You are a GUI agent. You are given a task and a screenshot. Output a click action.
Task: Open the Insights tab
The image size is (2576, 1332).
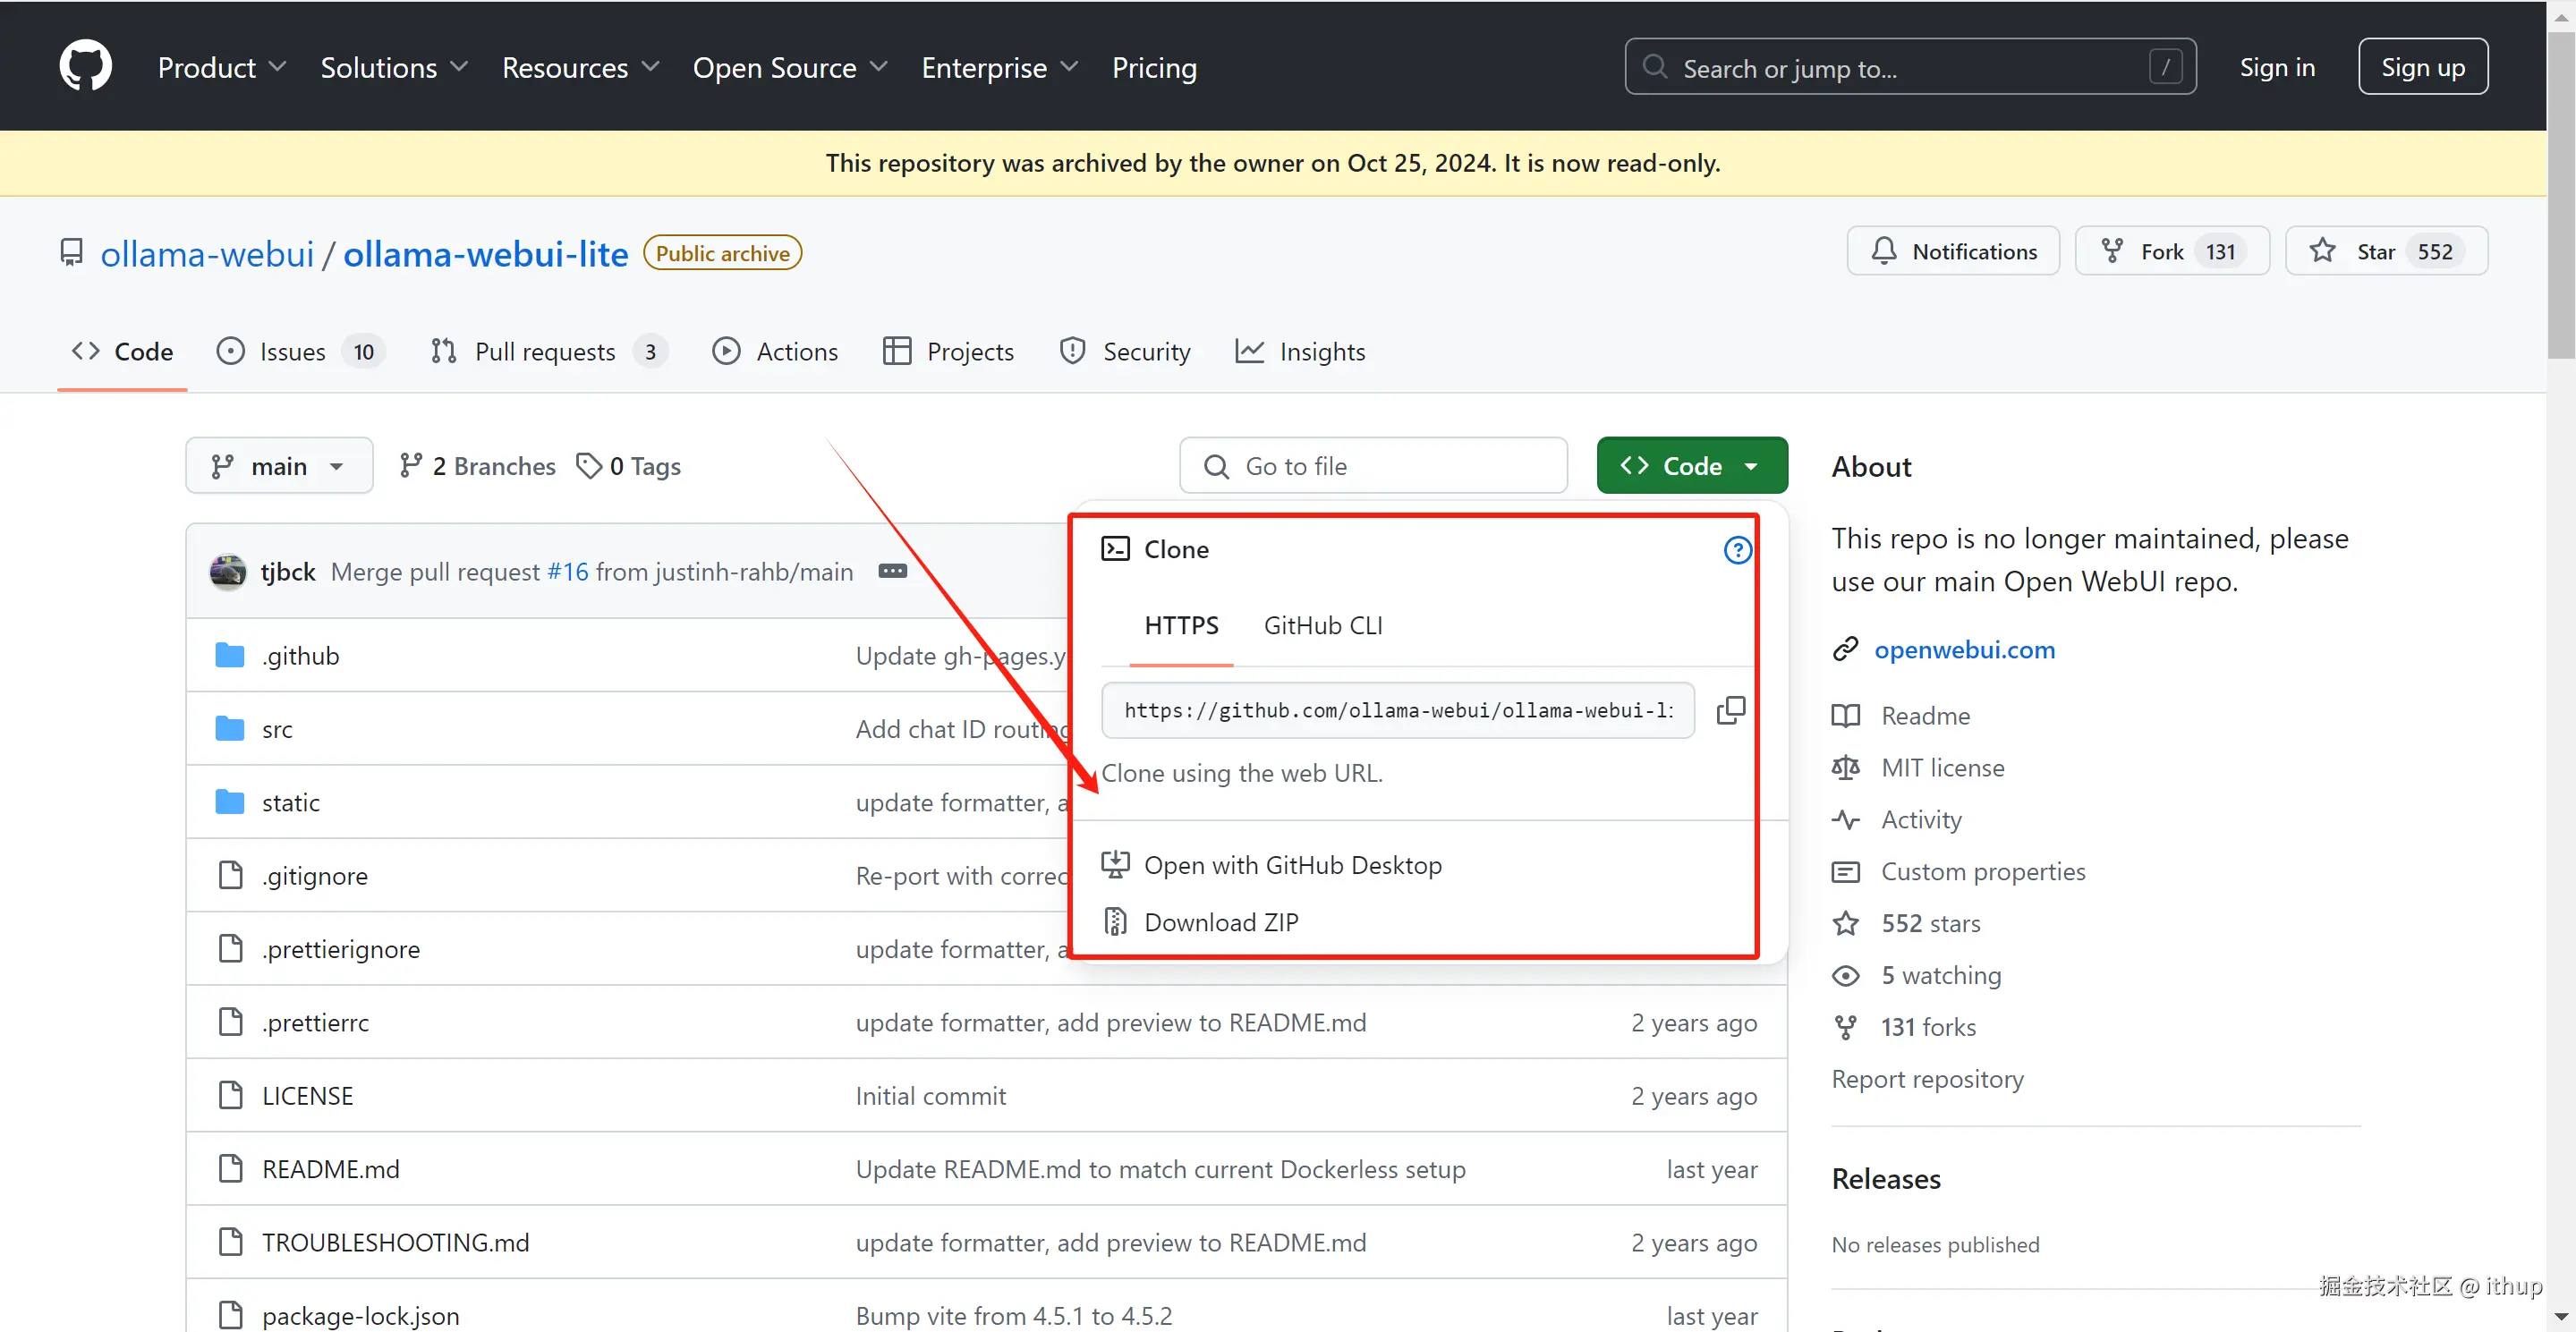pos(1321,352)
